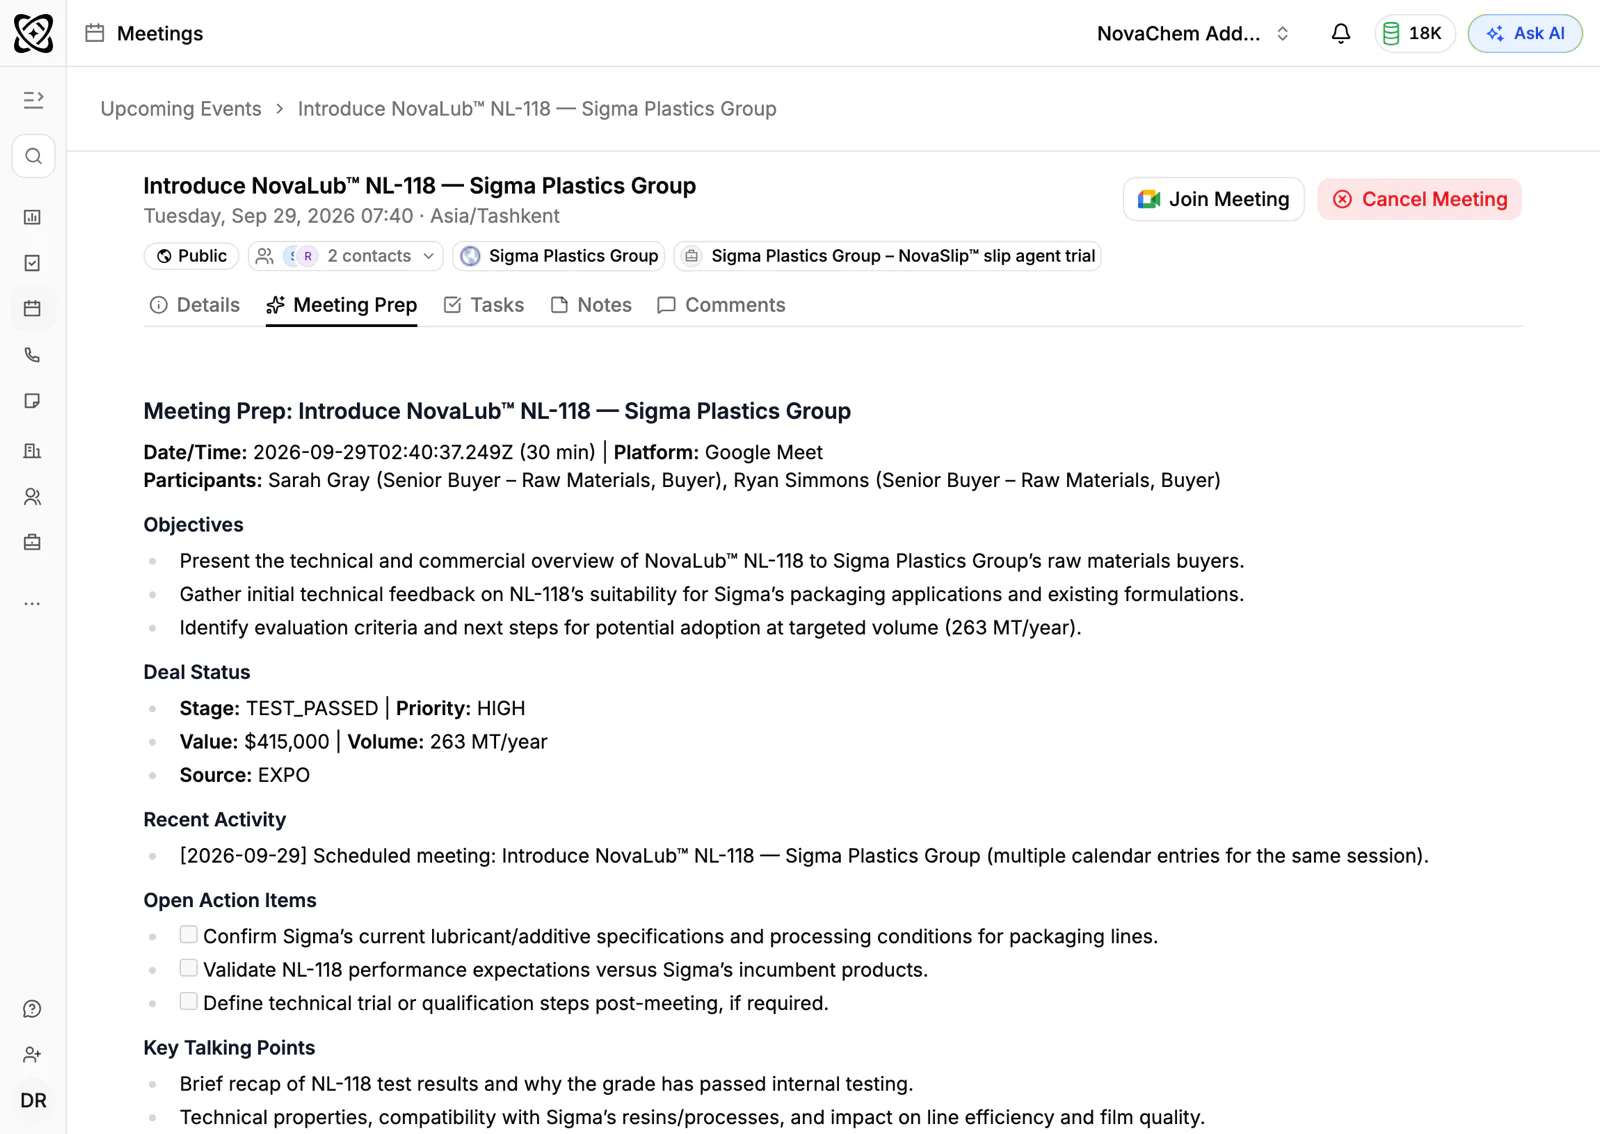Open search from the sidebar
The image size is (1600, 1134).
[x=33, y=156]
